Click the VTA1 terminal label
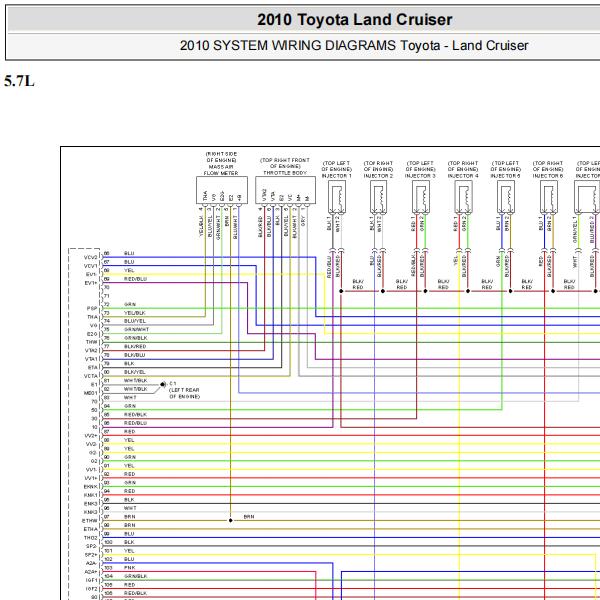 (91, 359)
